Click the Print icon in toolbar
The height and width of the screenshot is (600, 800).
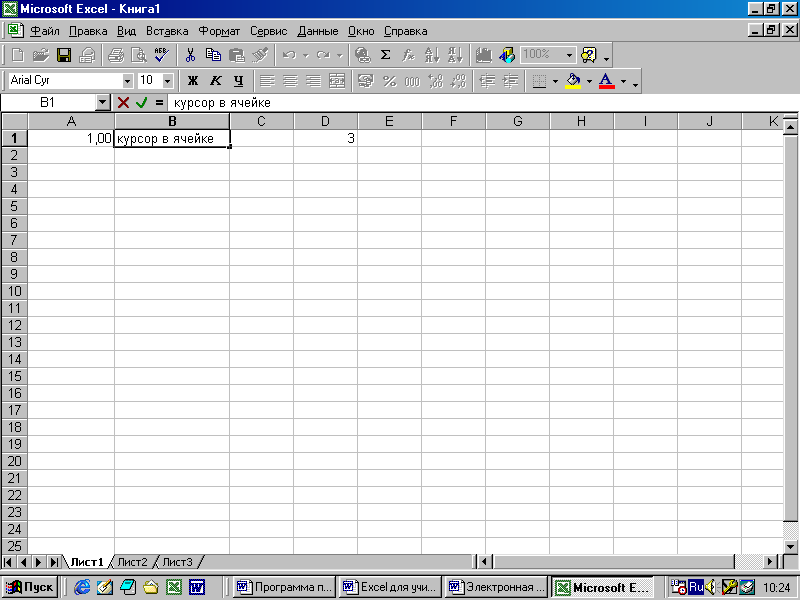pos(116,55)
